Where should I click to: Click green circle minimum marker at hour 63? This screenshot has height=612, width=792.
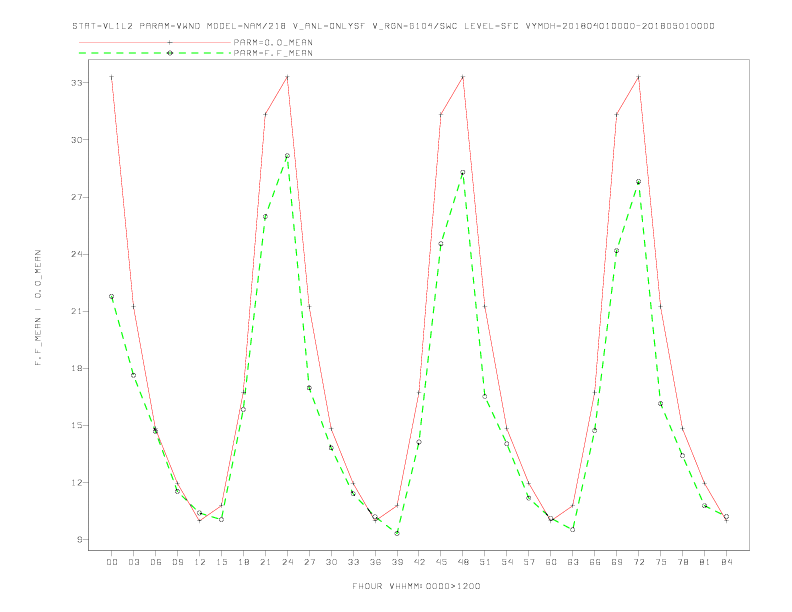(573, 530)
